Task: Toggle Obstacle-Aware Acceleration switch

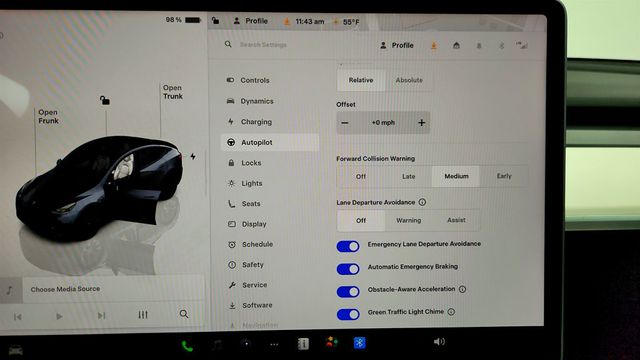Action: pos(348,291)
